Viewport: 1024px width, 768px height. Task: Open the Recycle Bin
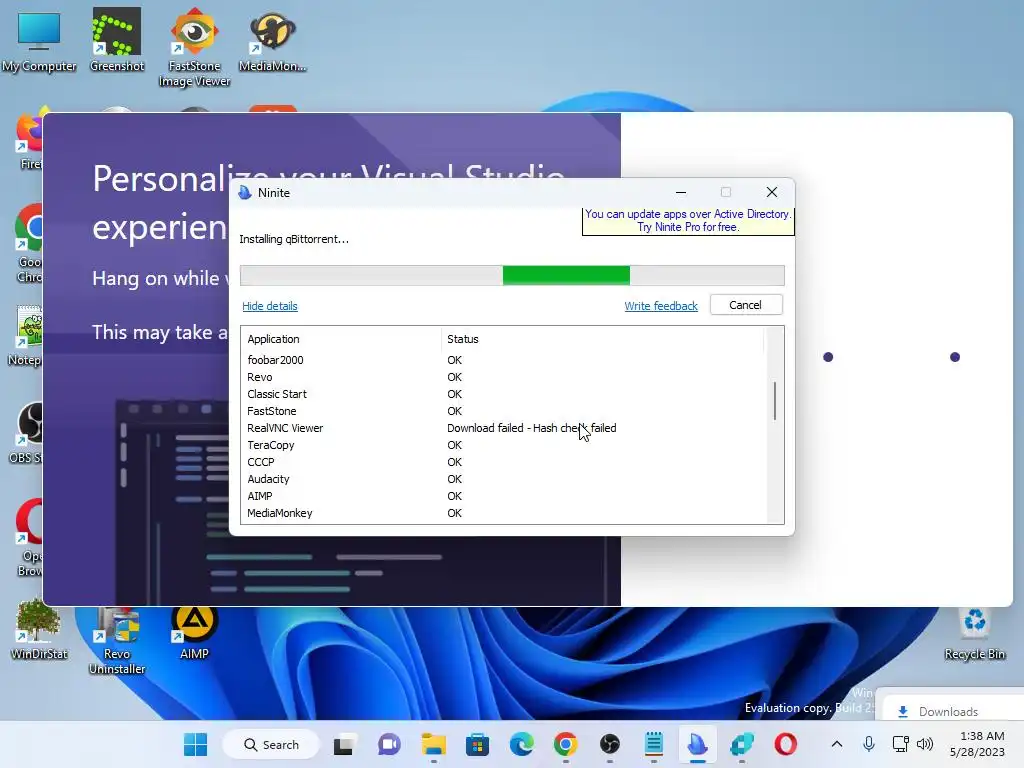(974, 632)
